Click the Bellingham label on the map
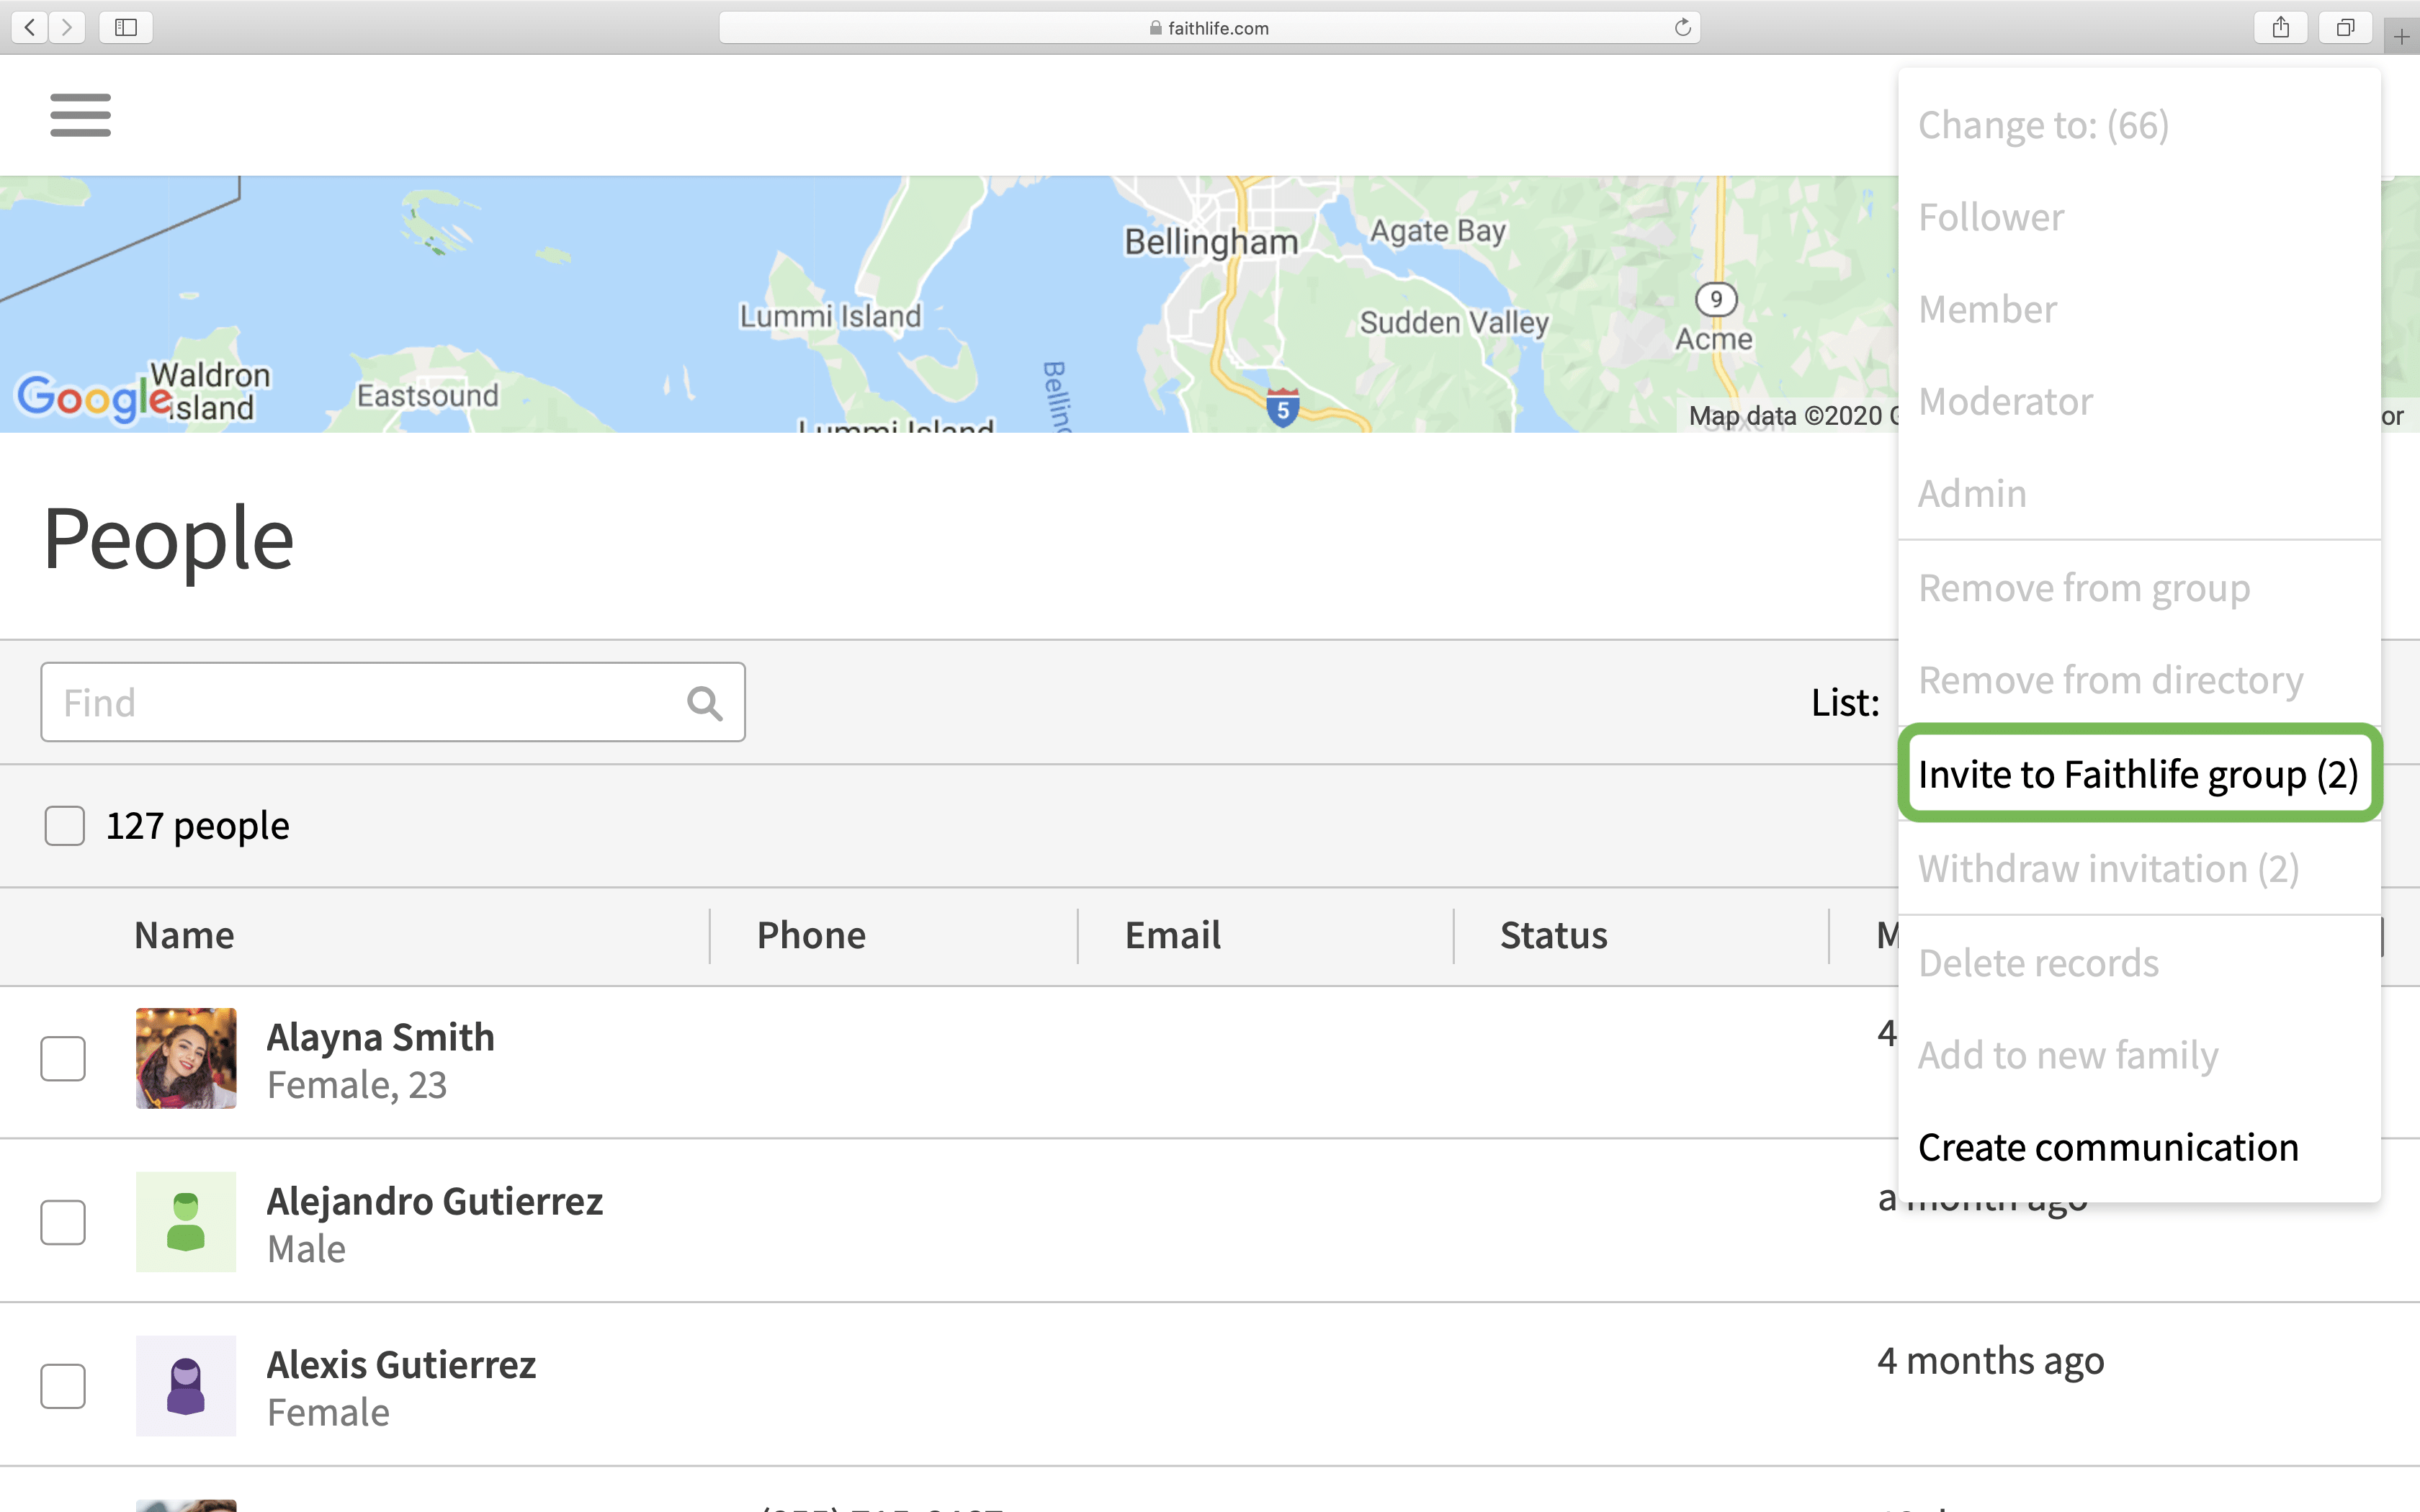 click(x=1211, y=242)
